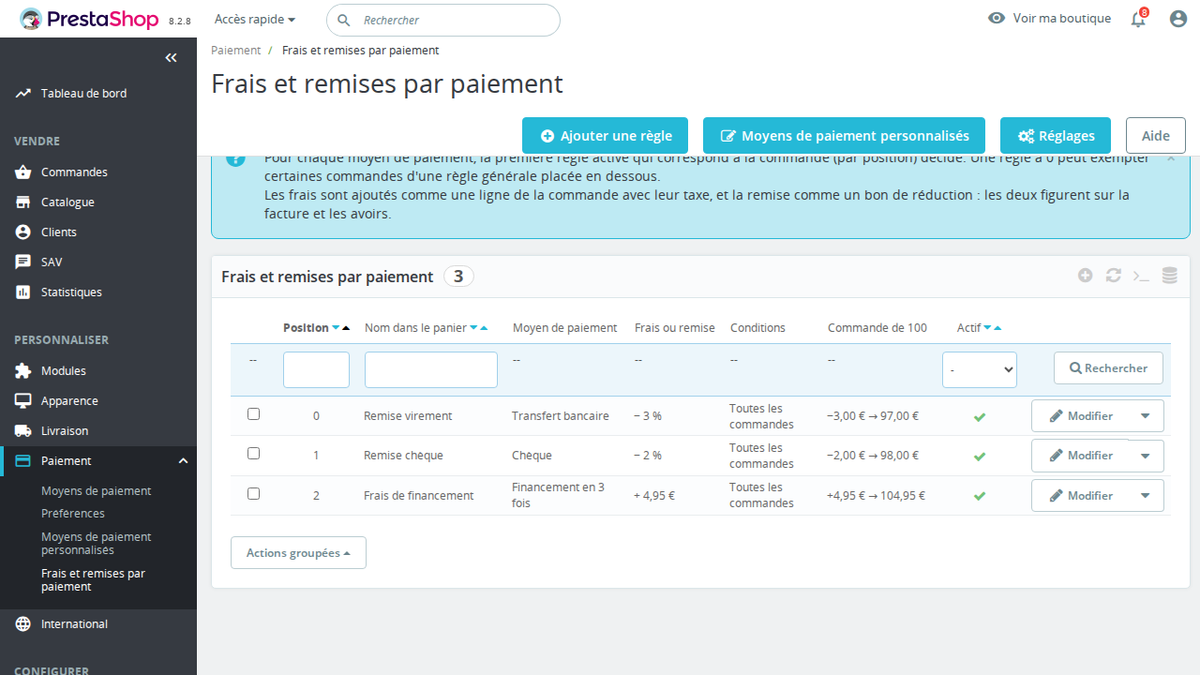
Task: Toggle active checkmark for Remise virement
Action: (979, 416)
